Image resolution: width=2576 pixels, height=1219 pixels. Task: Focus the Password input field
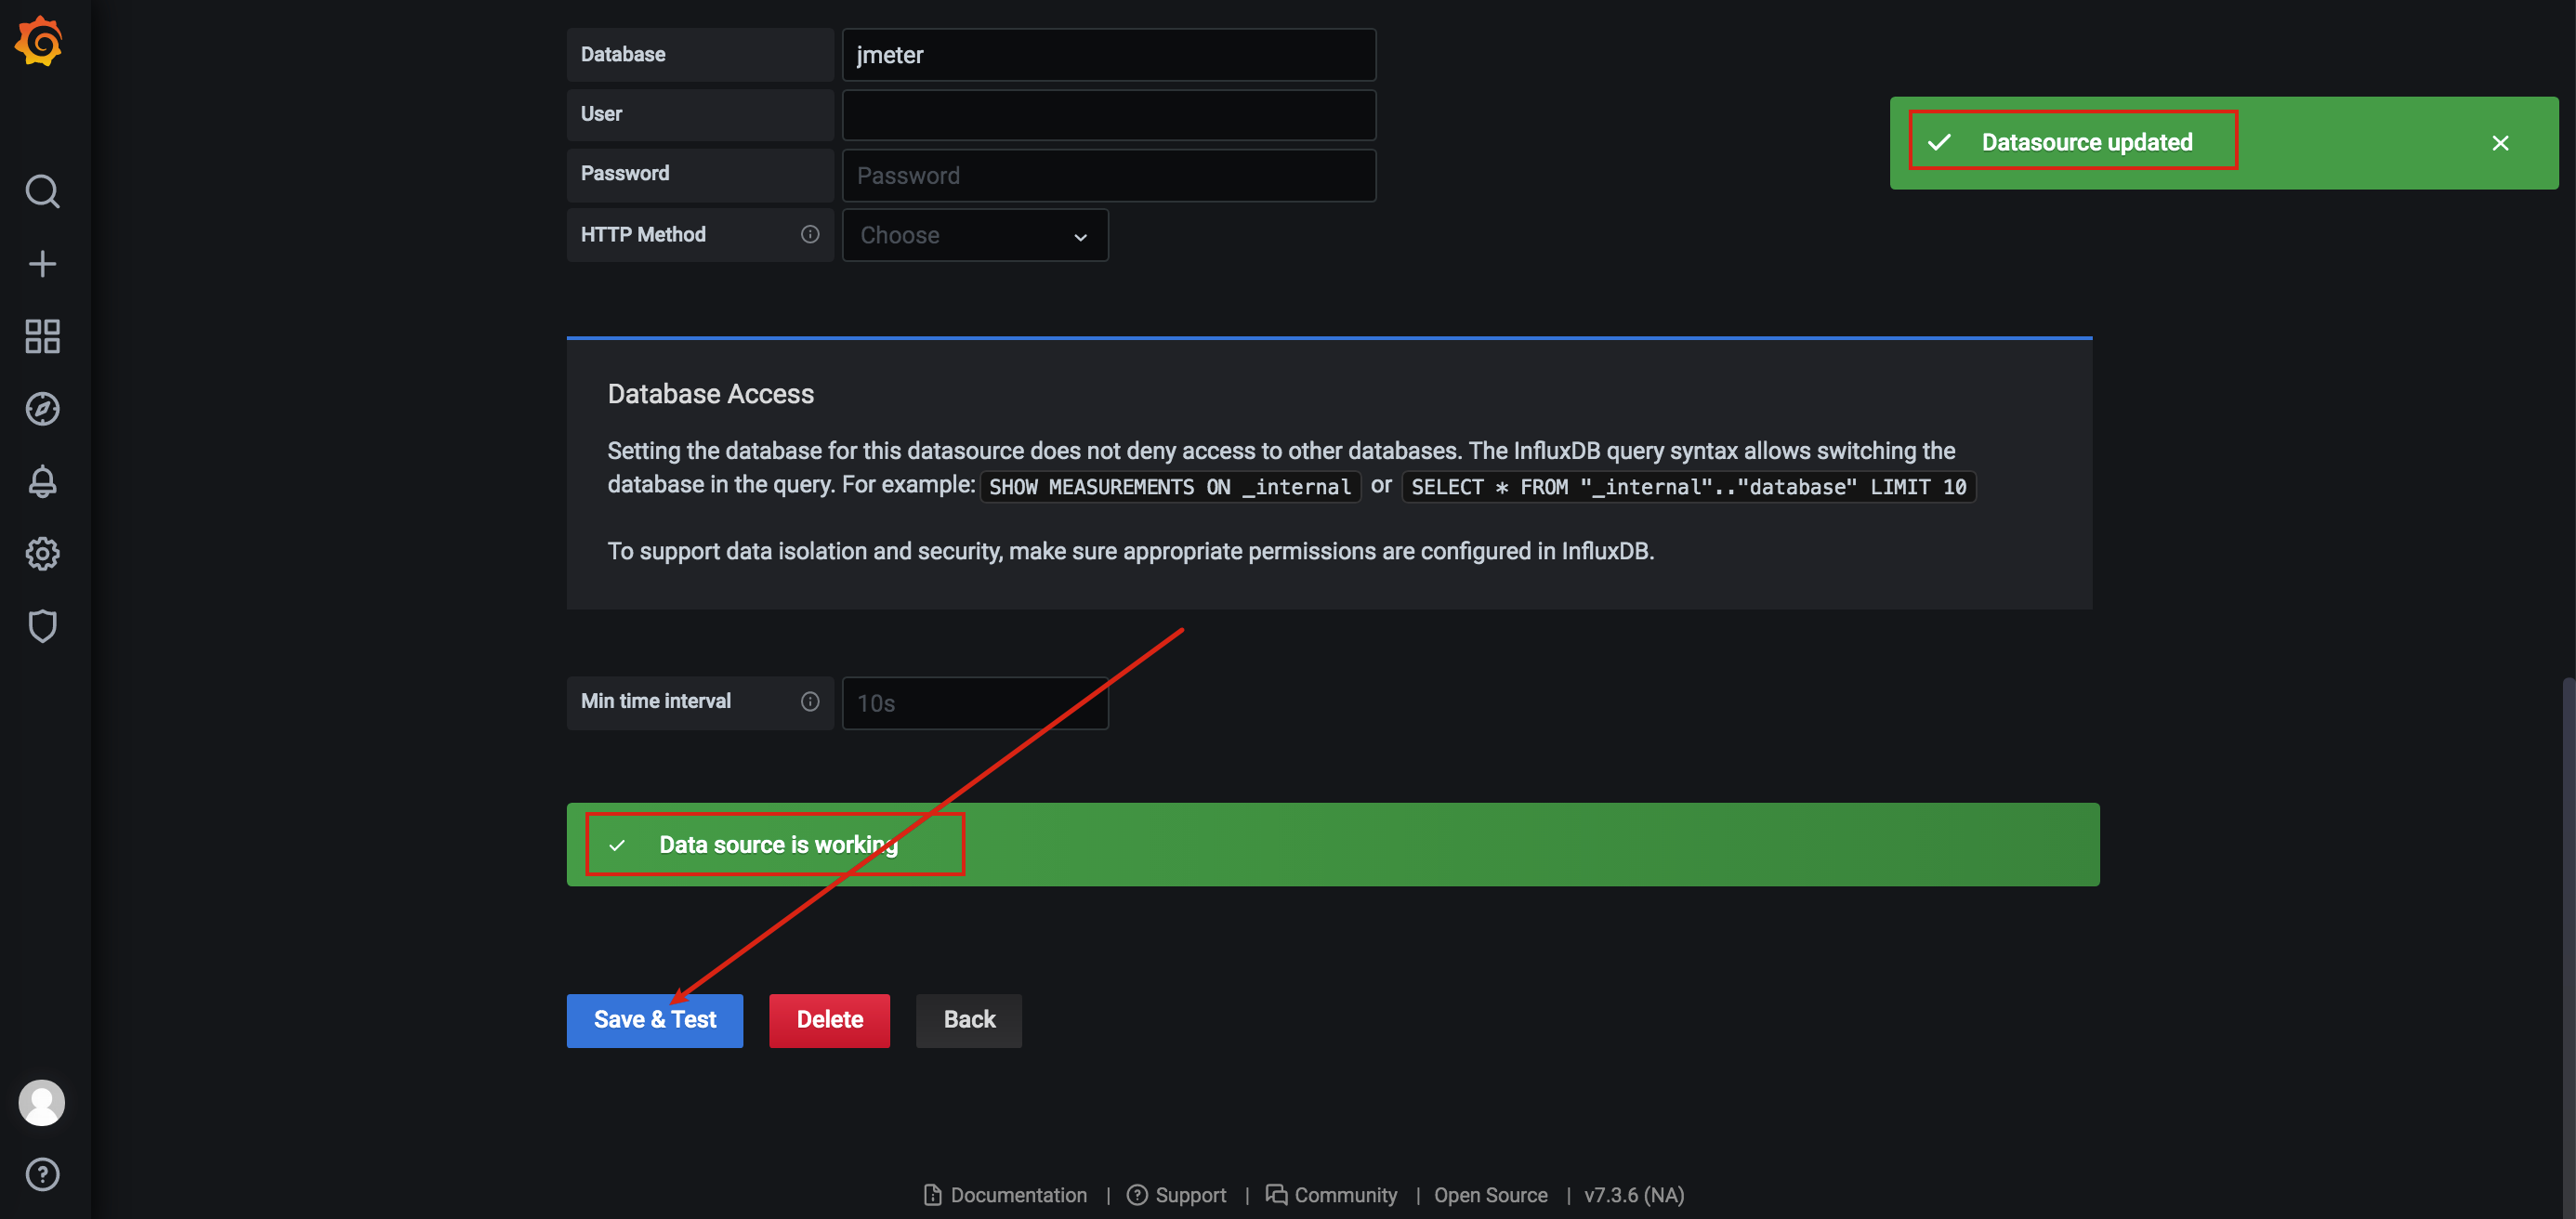1108,176
